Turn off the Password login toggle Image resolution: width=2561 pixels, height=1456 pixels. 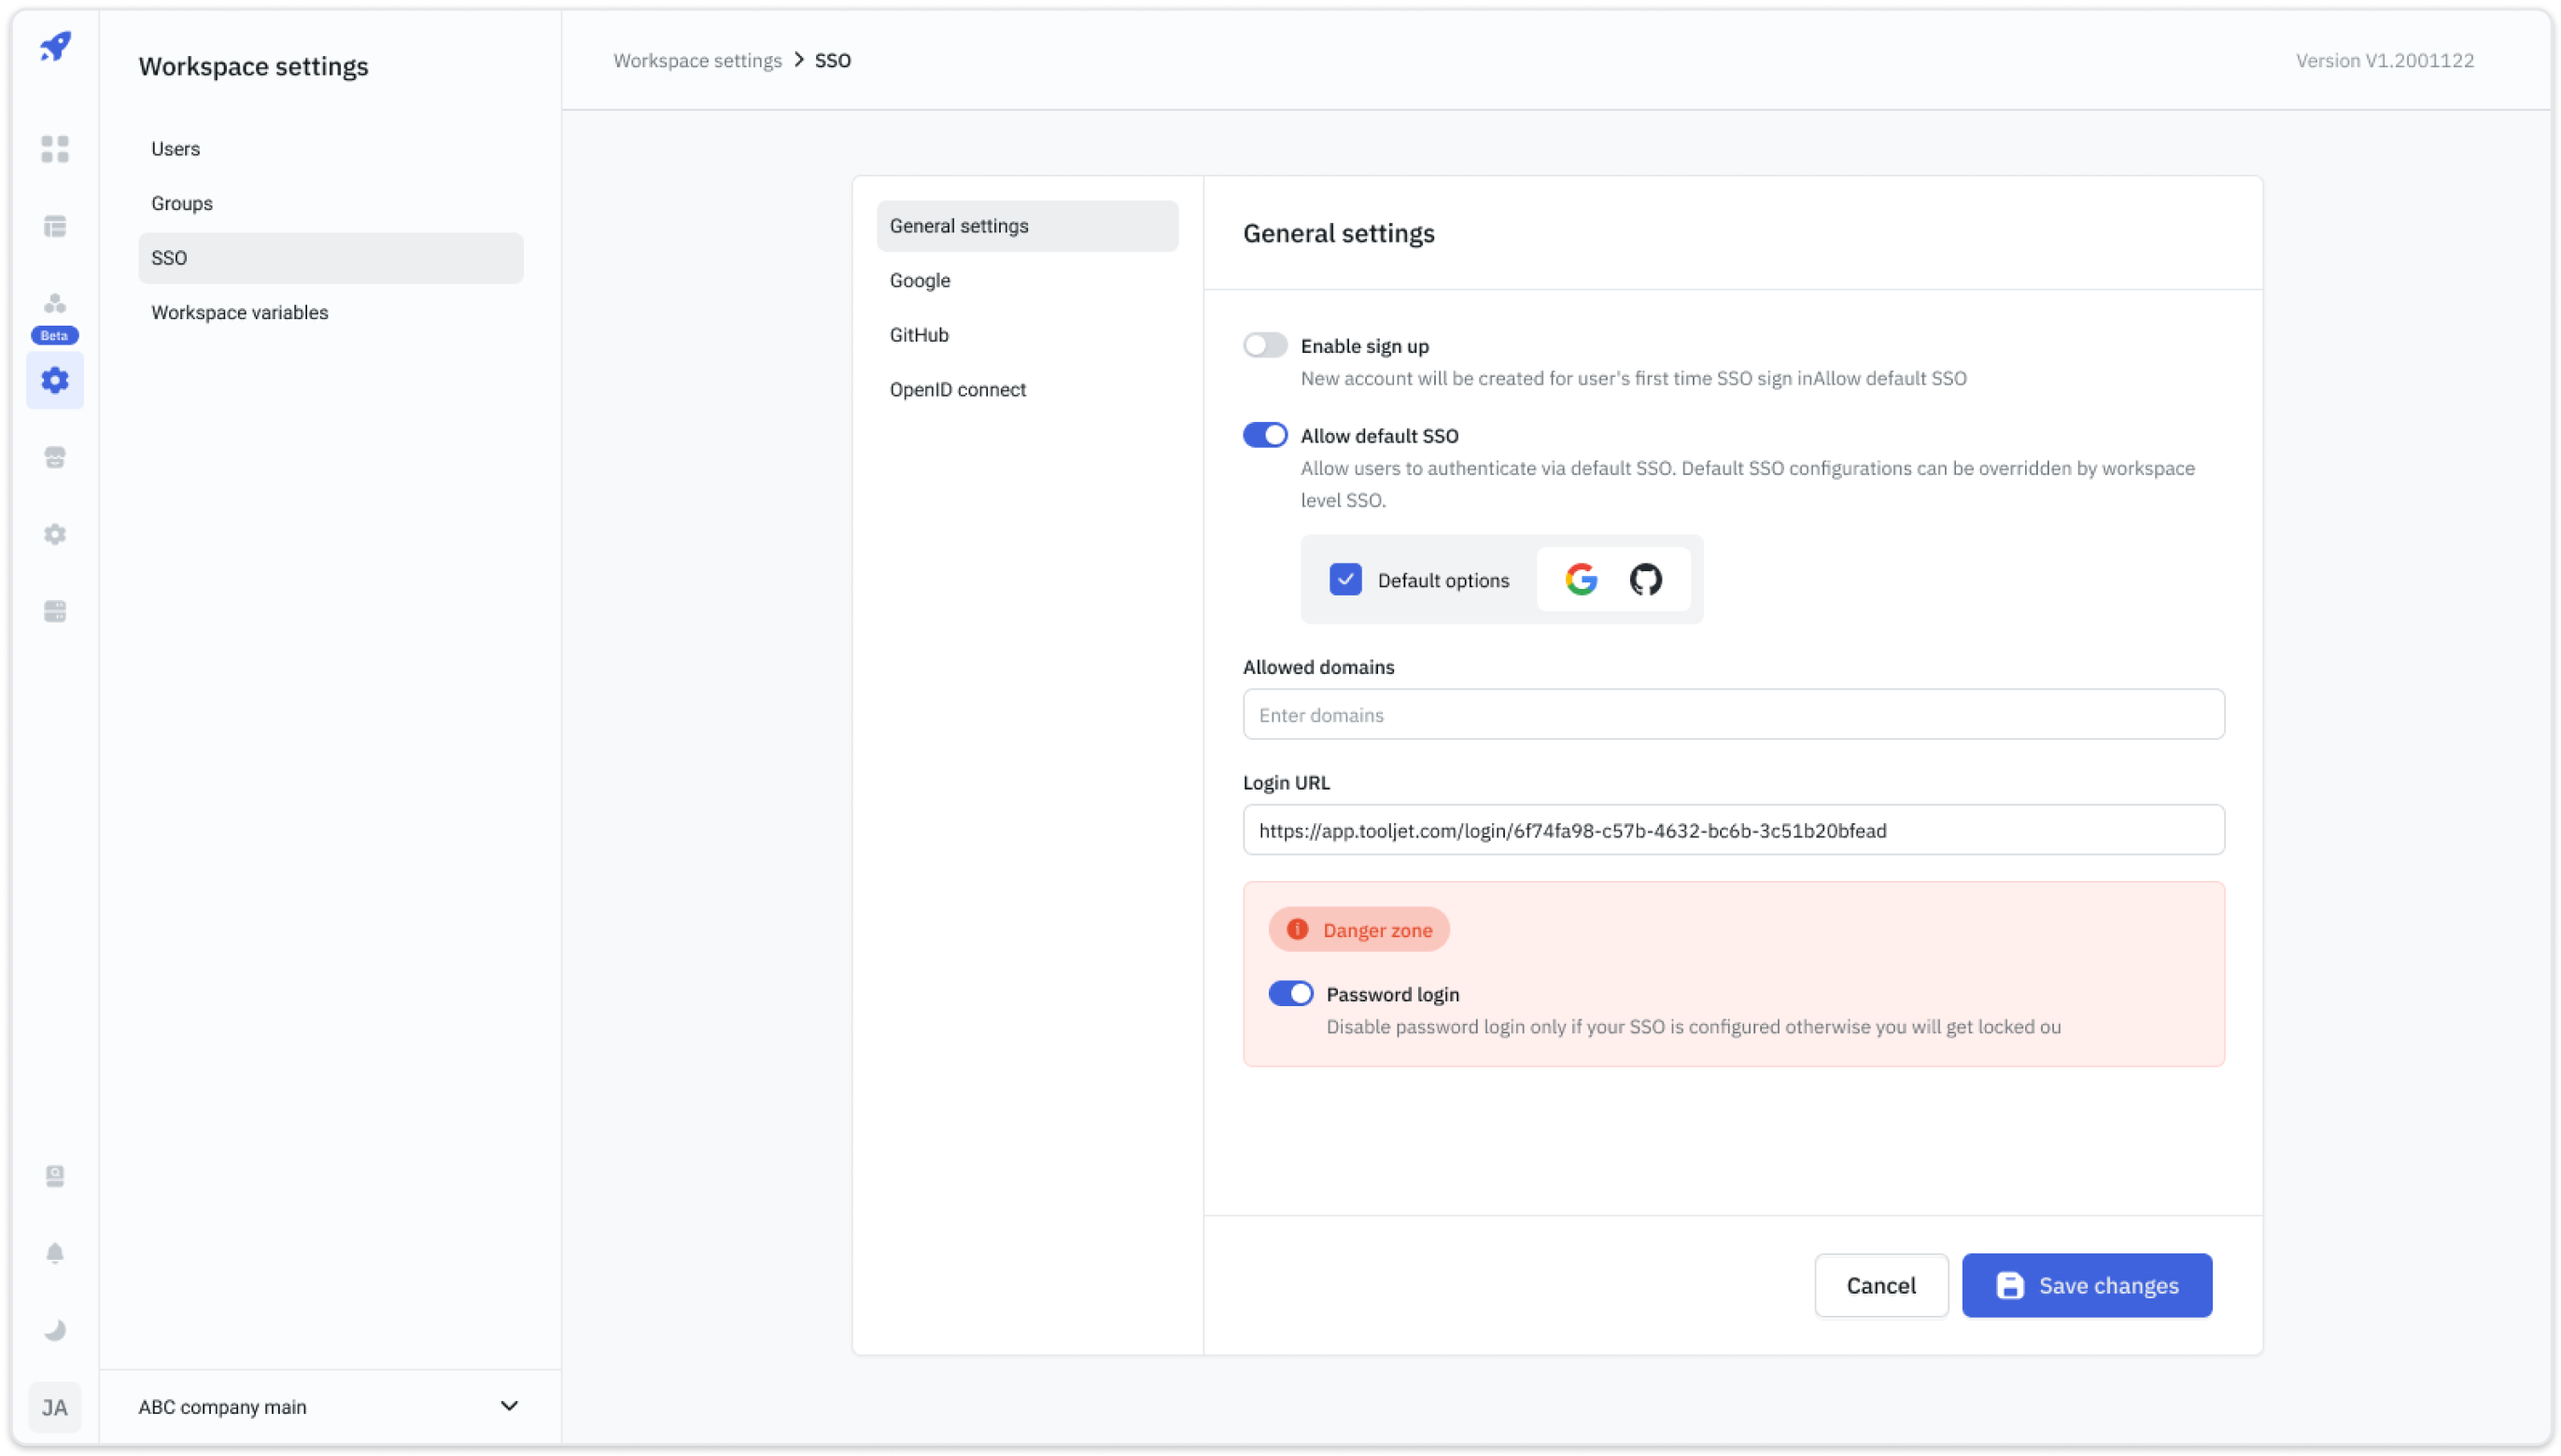(1290, 993)
